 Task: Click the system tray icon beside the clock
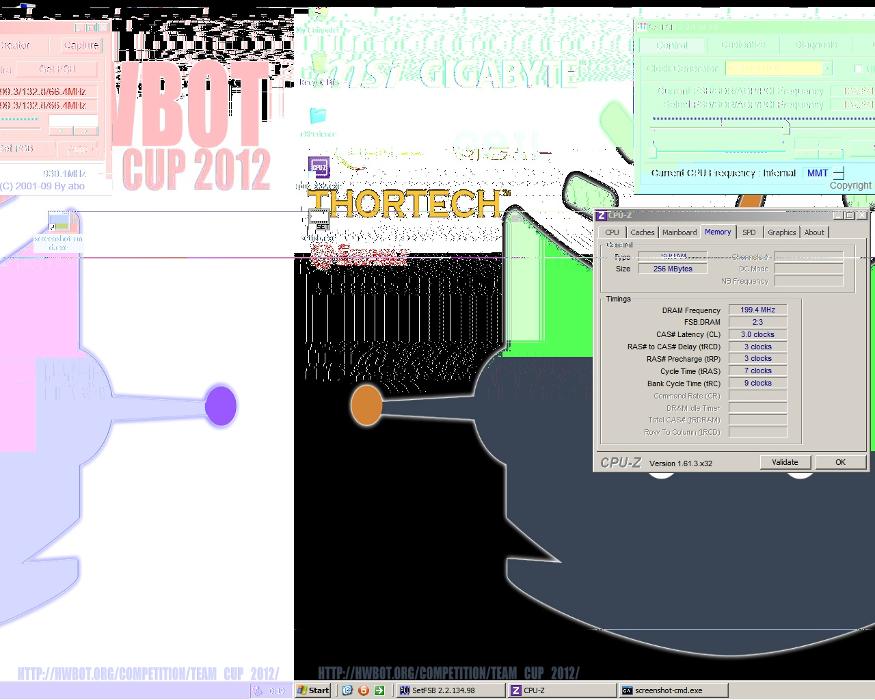point(257,691)
